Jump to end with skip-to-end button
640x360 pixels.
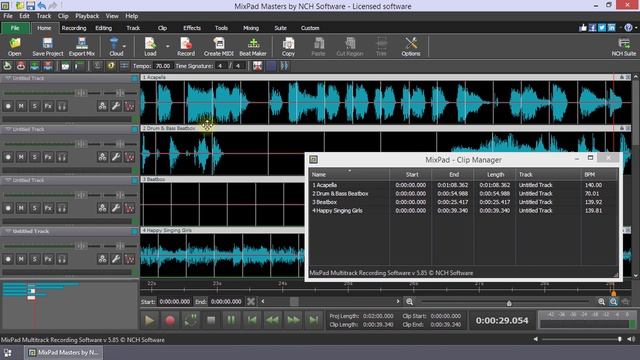313,320
